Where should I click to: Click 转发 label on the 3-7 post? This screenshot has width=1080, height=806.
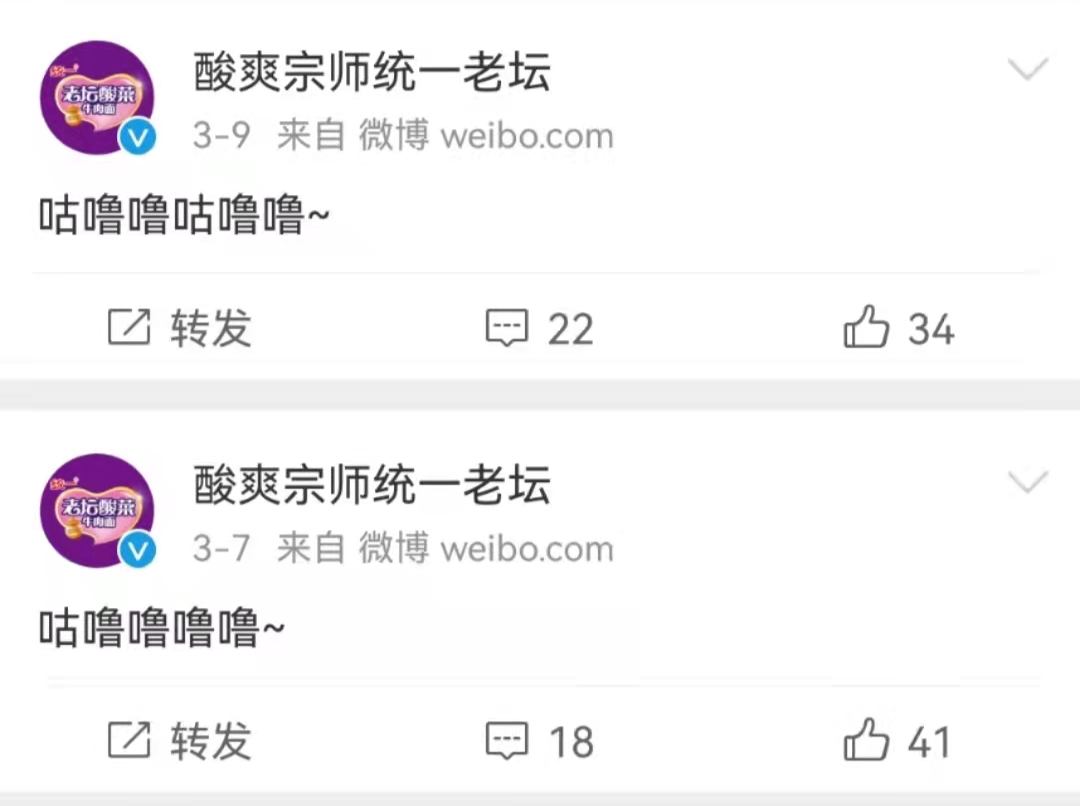[x=211, y=741]
